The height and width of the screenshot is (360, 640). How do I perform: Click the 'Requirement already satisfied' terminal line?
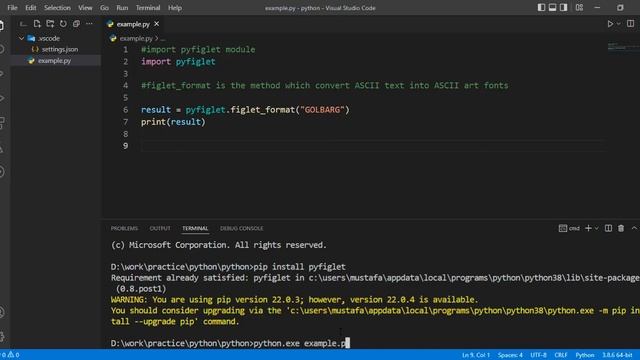click(375, 278)
